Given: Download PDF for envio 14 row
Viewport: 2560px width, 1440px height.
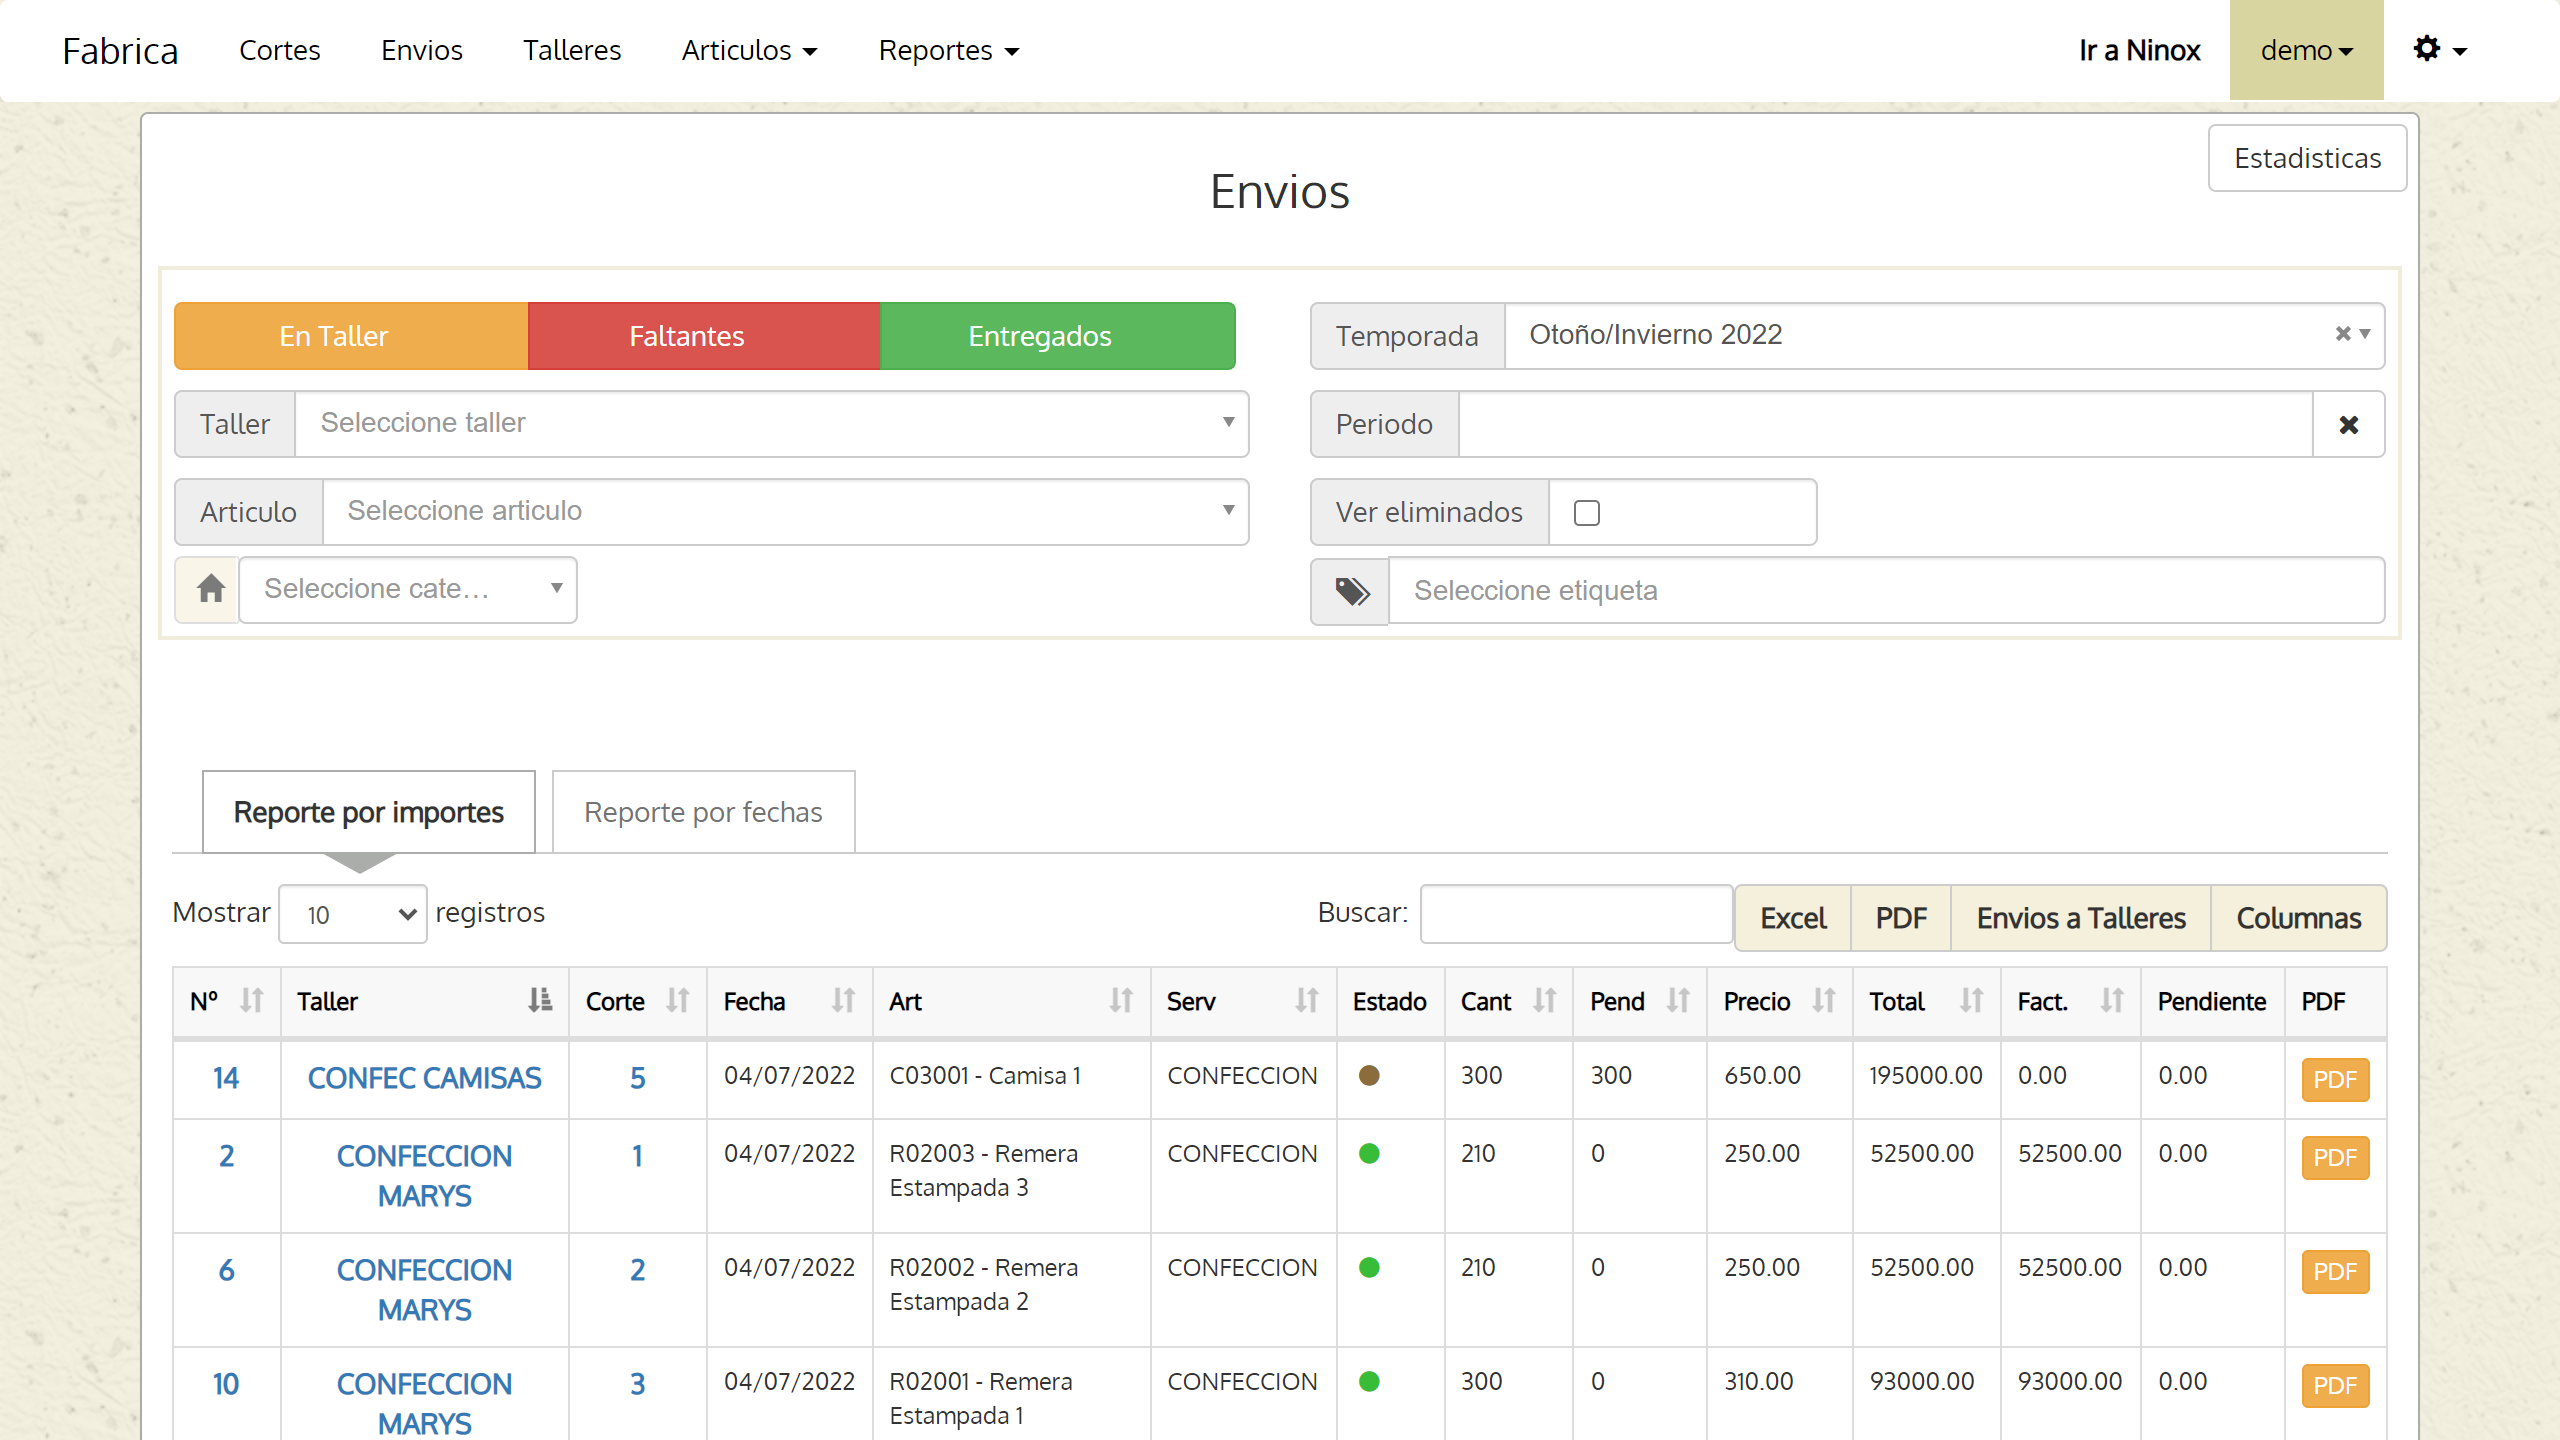Looking at the screenshot, I should click(2335, 1080).
